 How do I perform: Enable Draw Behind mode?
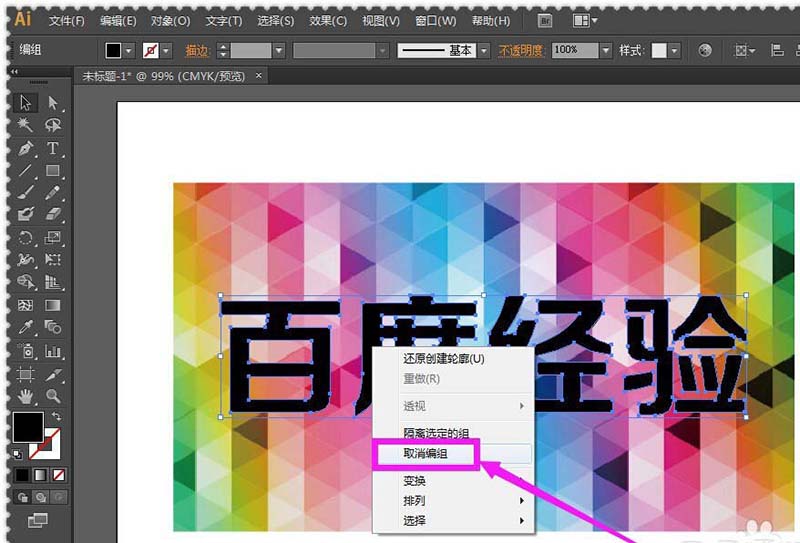[40, 497]
